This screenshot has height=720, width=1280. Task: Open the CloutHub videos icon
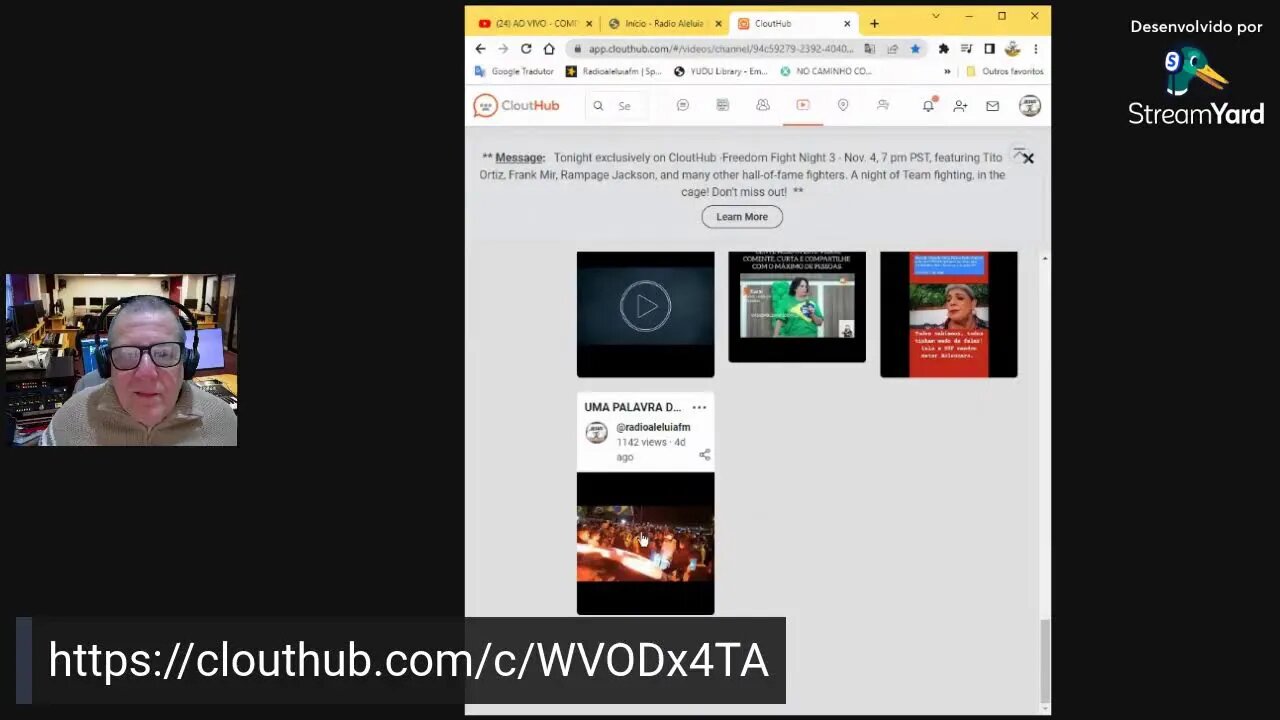[x=802, y=105]
